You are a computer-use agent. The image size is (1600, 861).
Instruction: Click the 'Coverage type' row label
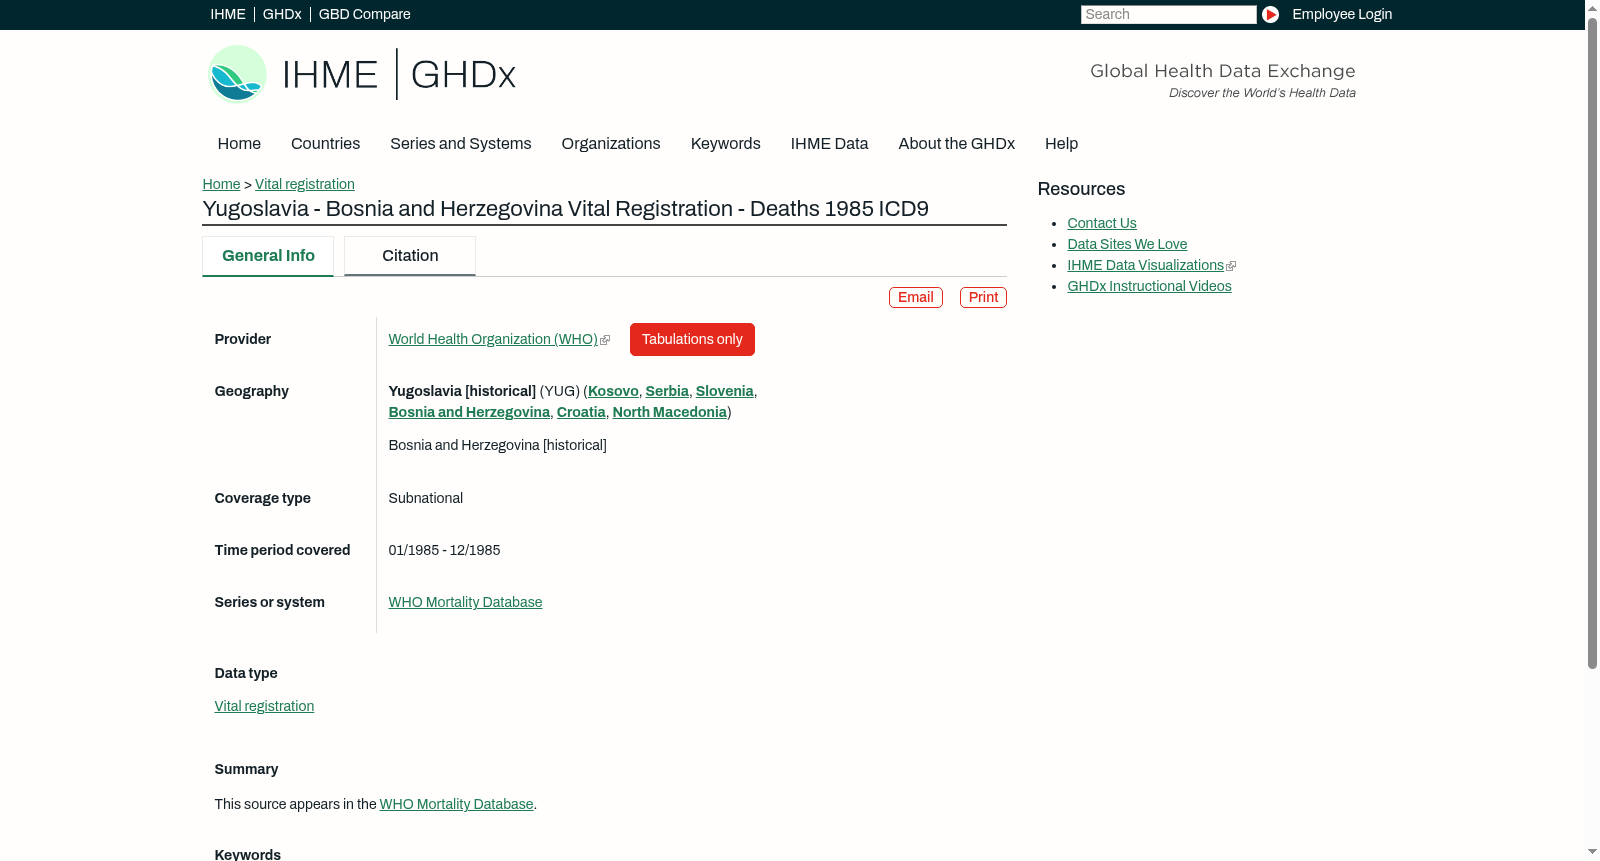point(262,499)
